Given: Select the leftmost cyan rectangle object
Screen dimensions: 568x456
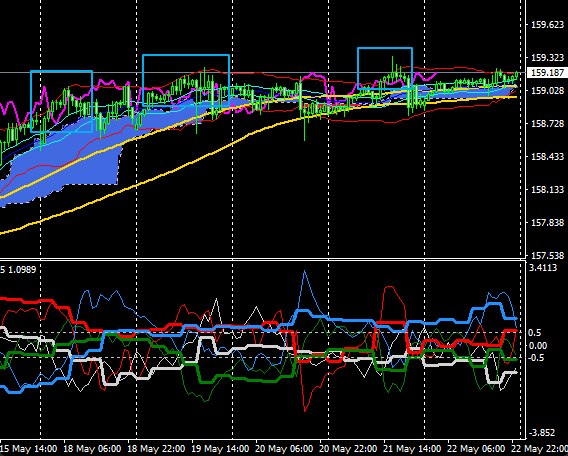Looking at the screenshot, I should (x=62, y=101).
